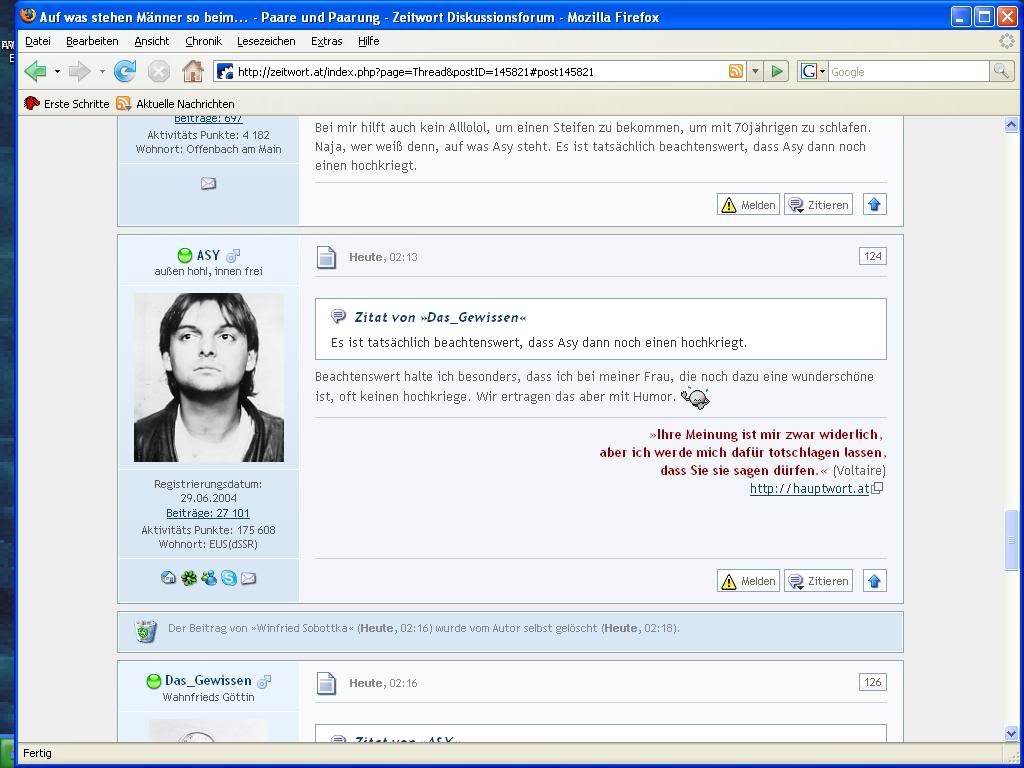This screenshot has height=768, width=1024.
Task: Open ASY's Beiträge: 27 101 link
Action: 208,513
